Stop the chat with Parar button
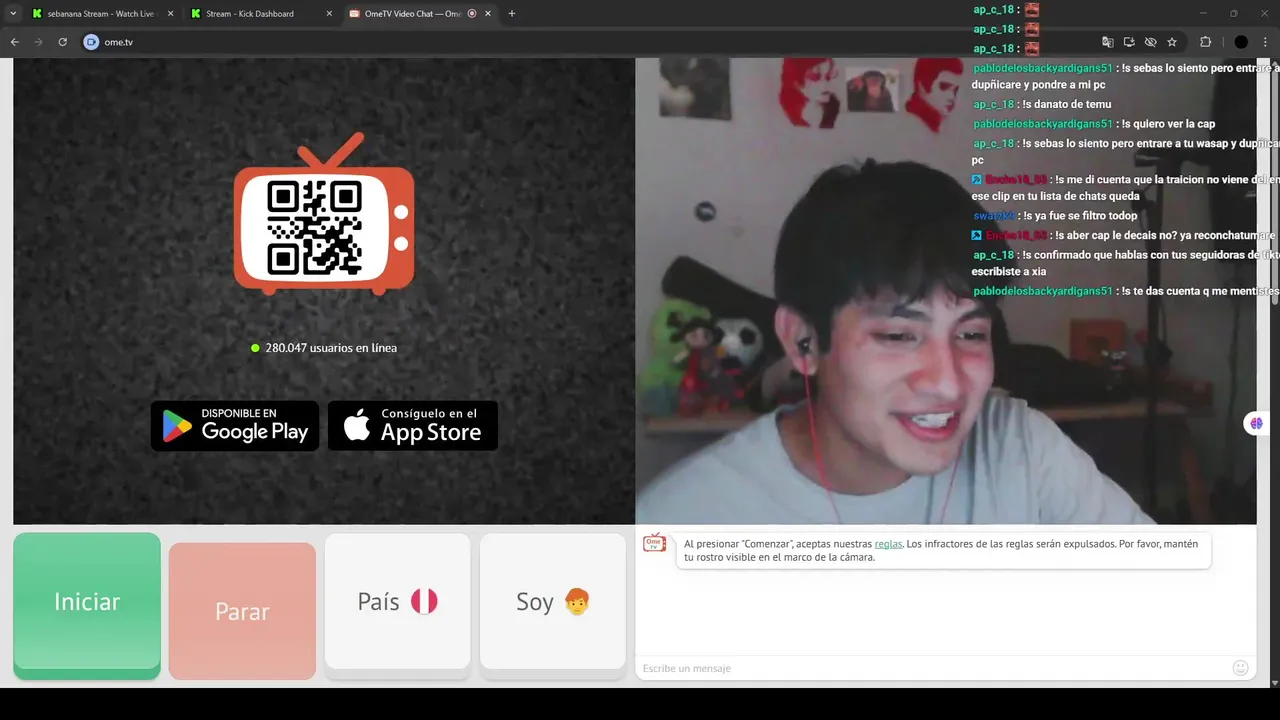This screenshot has height=720, width=1280. click(242, 611)
